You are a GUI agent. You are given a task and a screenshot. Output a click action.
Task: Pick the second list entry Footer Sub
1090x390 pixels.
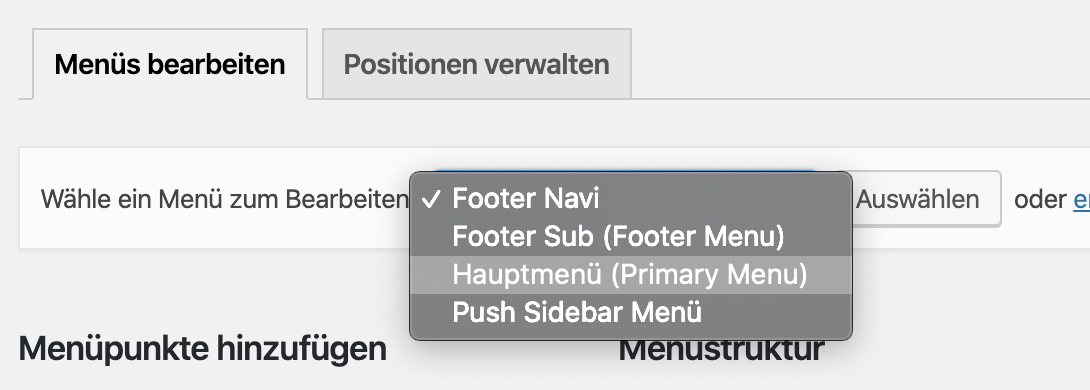click(631, 237)
